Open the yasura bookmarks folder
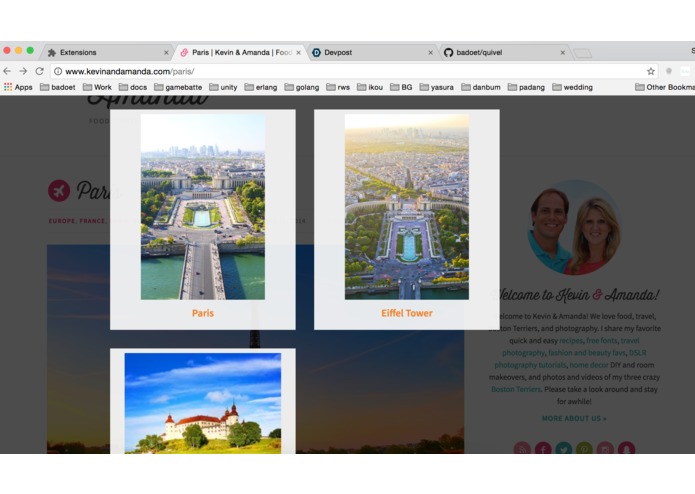695x494 pixels. coord(437,87)
